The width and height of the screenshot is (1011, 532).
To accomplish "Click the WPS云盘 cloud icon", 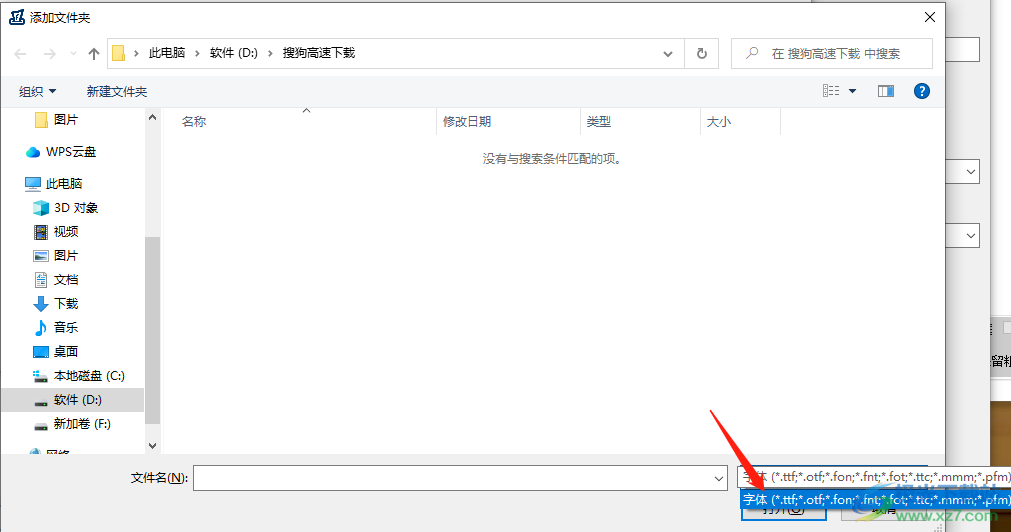I will (33, 152).
